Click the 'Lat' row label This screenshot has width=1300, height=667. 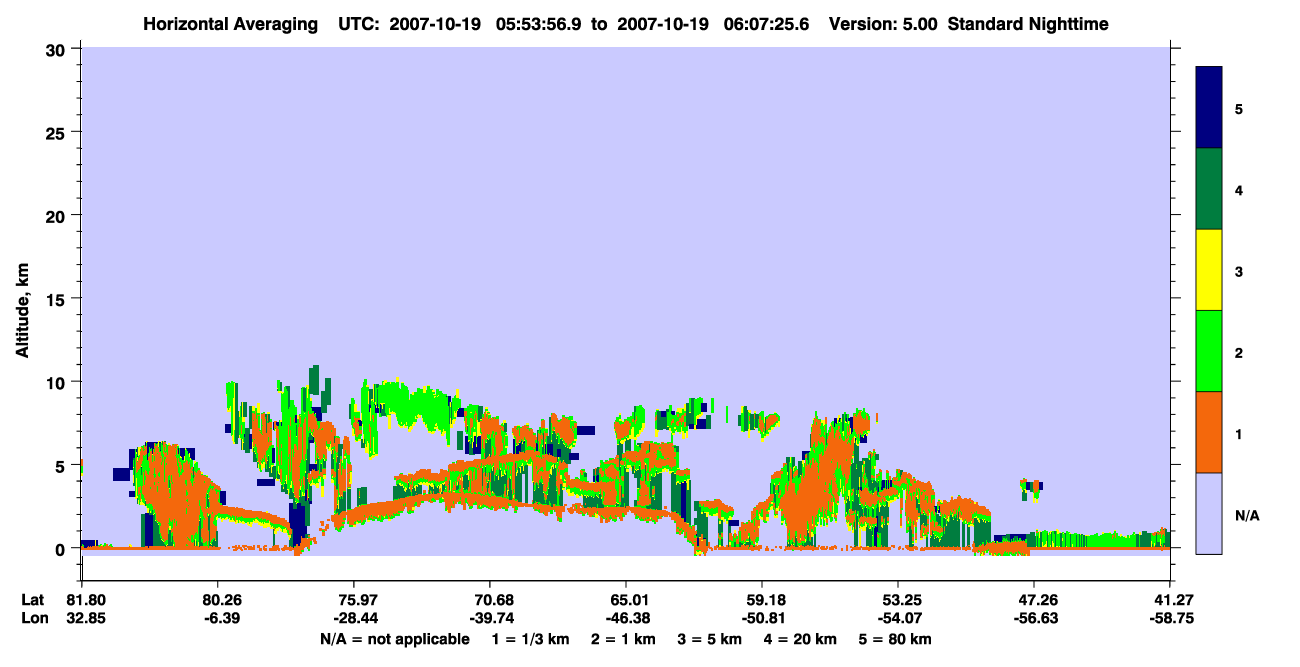(x=33, y=600)
